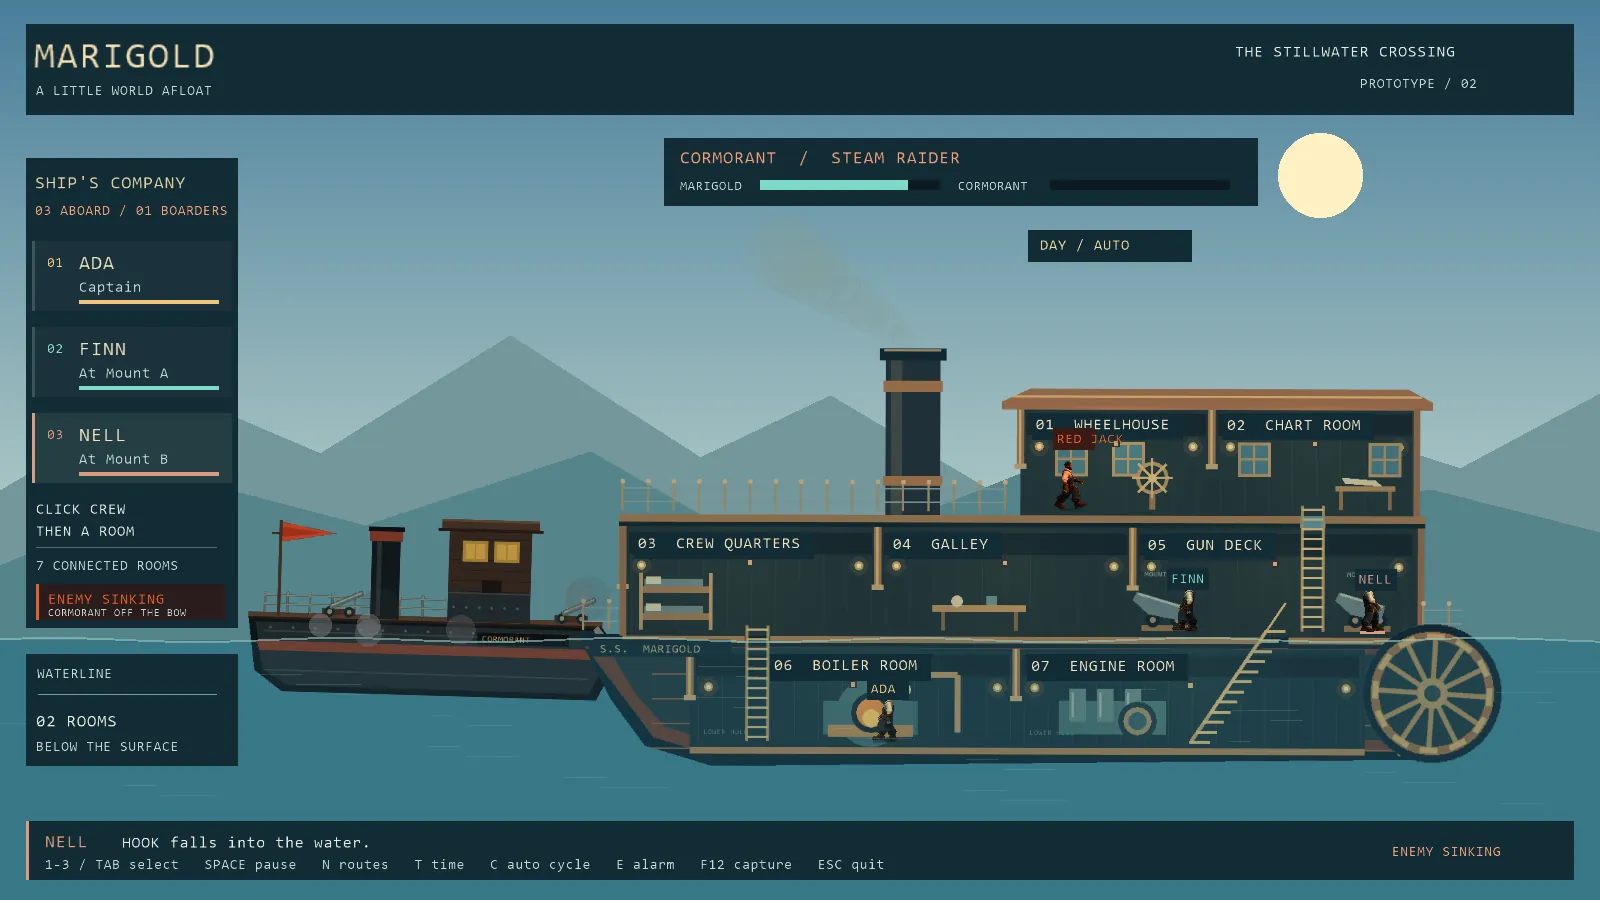Click the Cormorant's red flag
Image resolution: width=1600 pixels, height=900 pixels.
pos(307,531)
